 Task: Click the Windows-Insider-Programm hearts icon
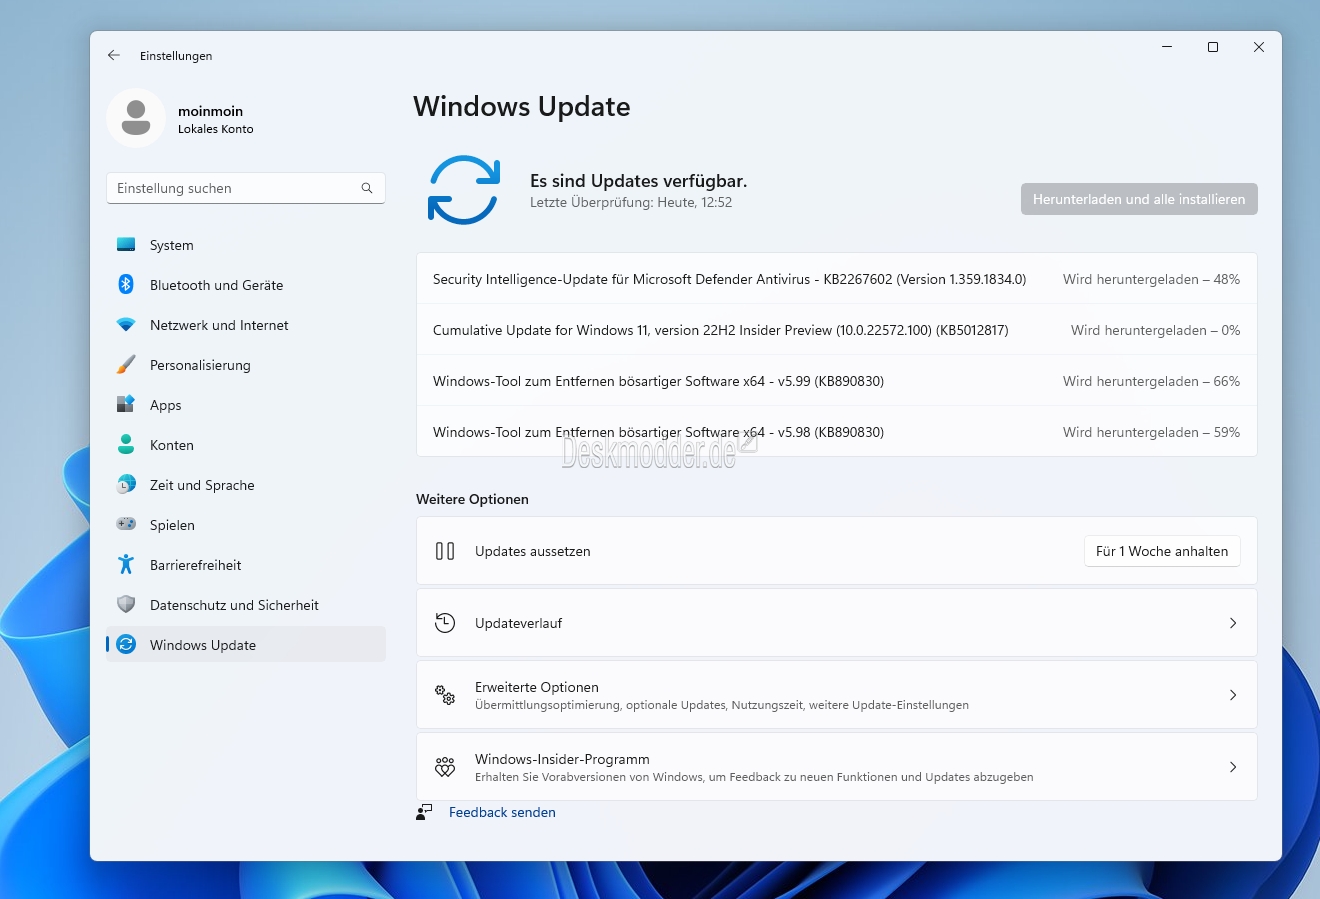pyautogui.click(x=445, y=767)
